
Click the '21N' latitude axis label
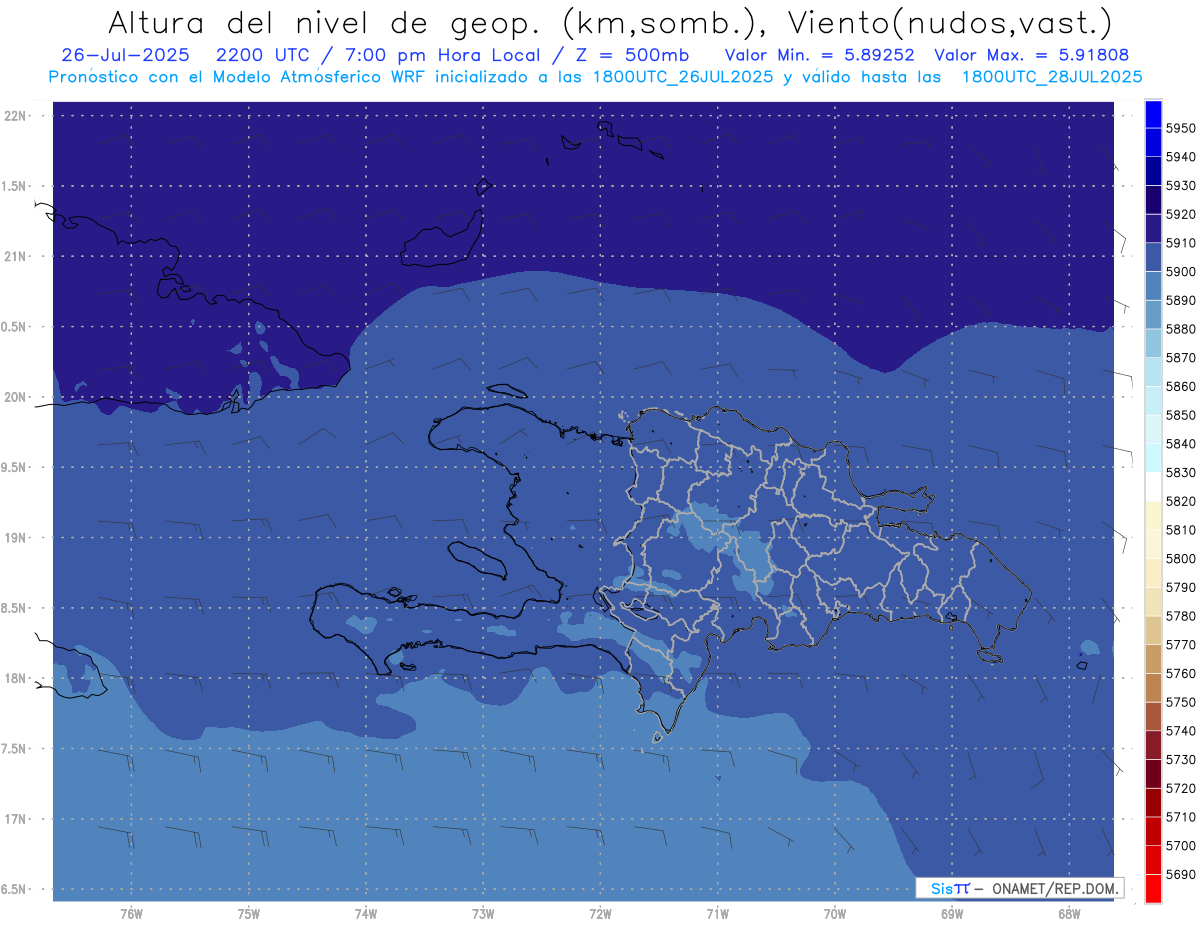click(x=16, y=256)
